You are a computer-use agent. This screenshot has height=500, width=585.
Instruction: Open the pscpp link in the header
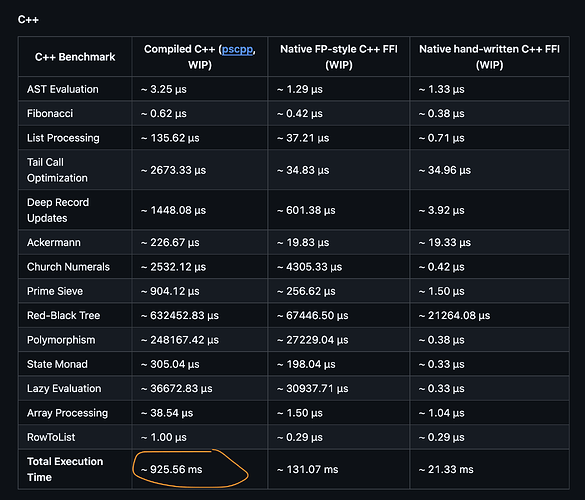pyautogui.click(x=237, y=49)
